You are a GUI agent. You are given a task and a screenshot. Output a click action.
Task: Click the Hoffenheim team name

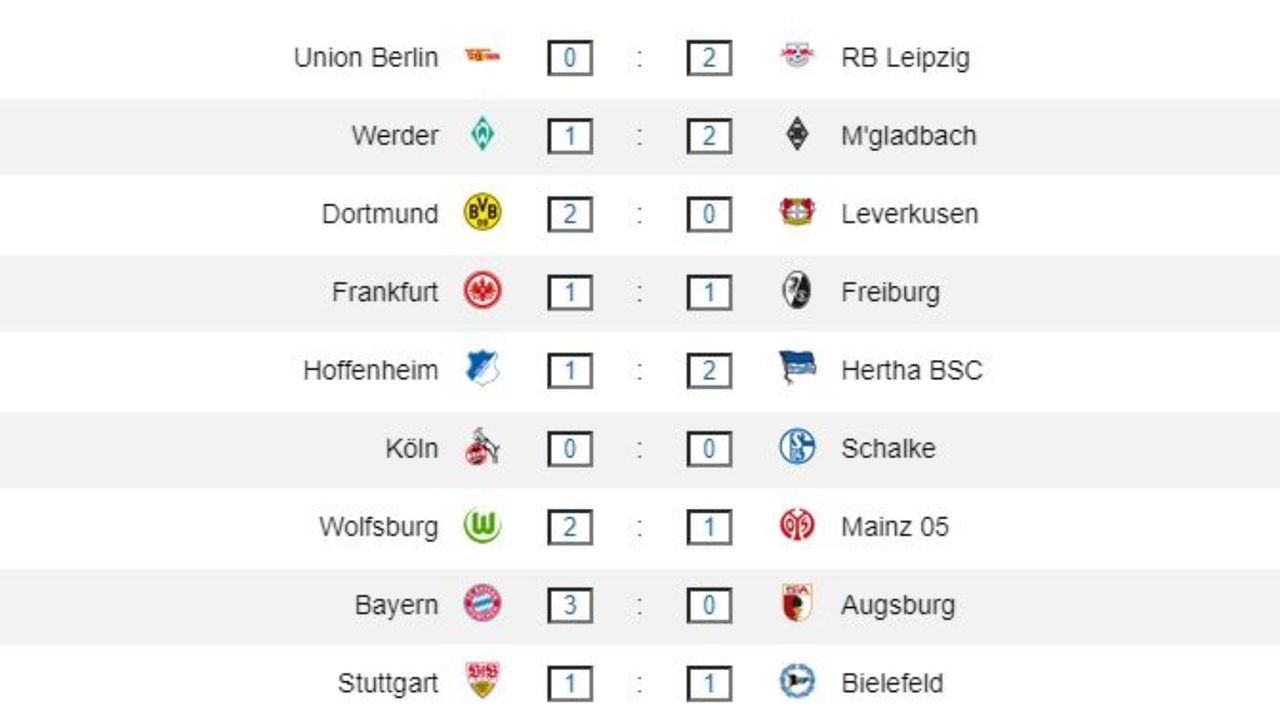click(x=370, y=370)
